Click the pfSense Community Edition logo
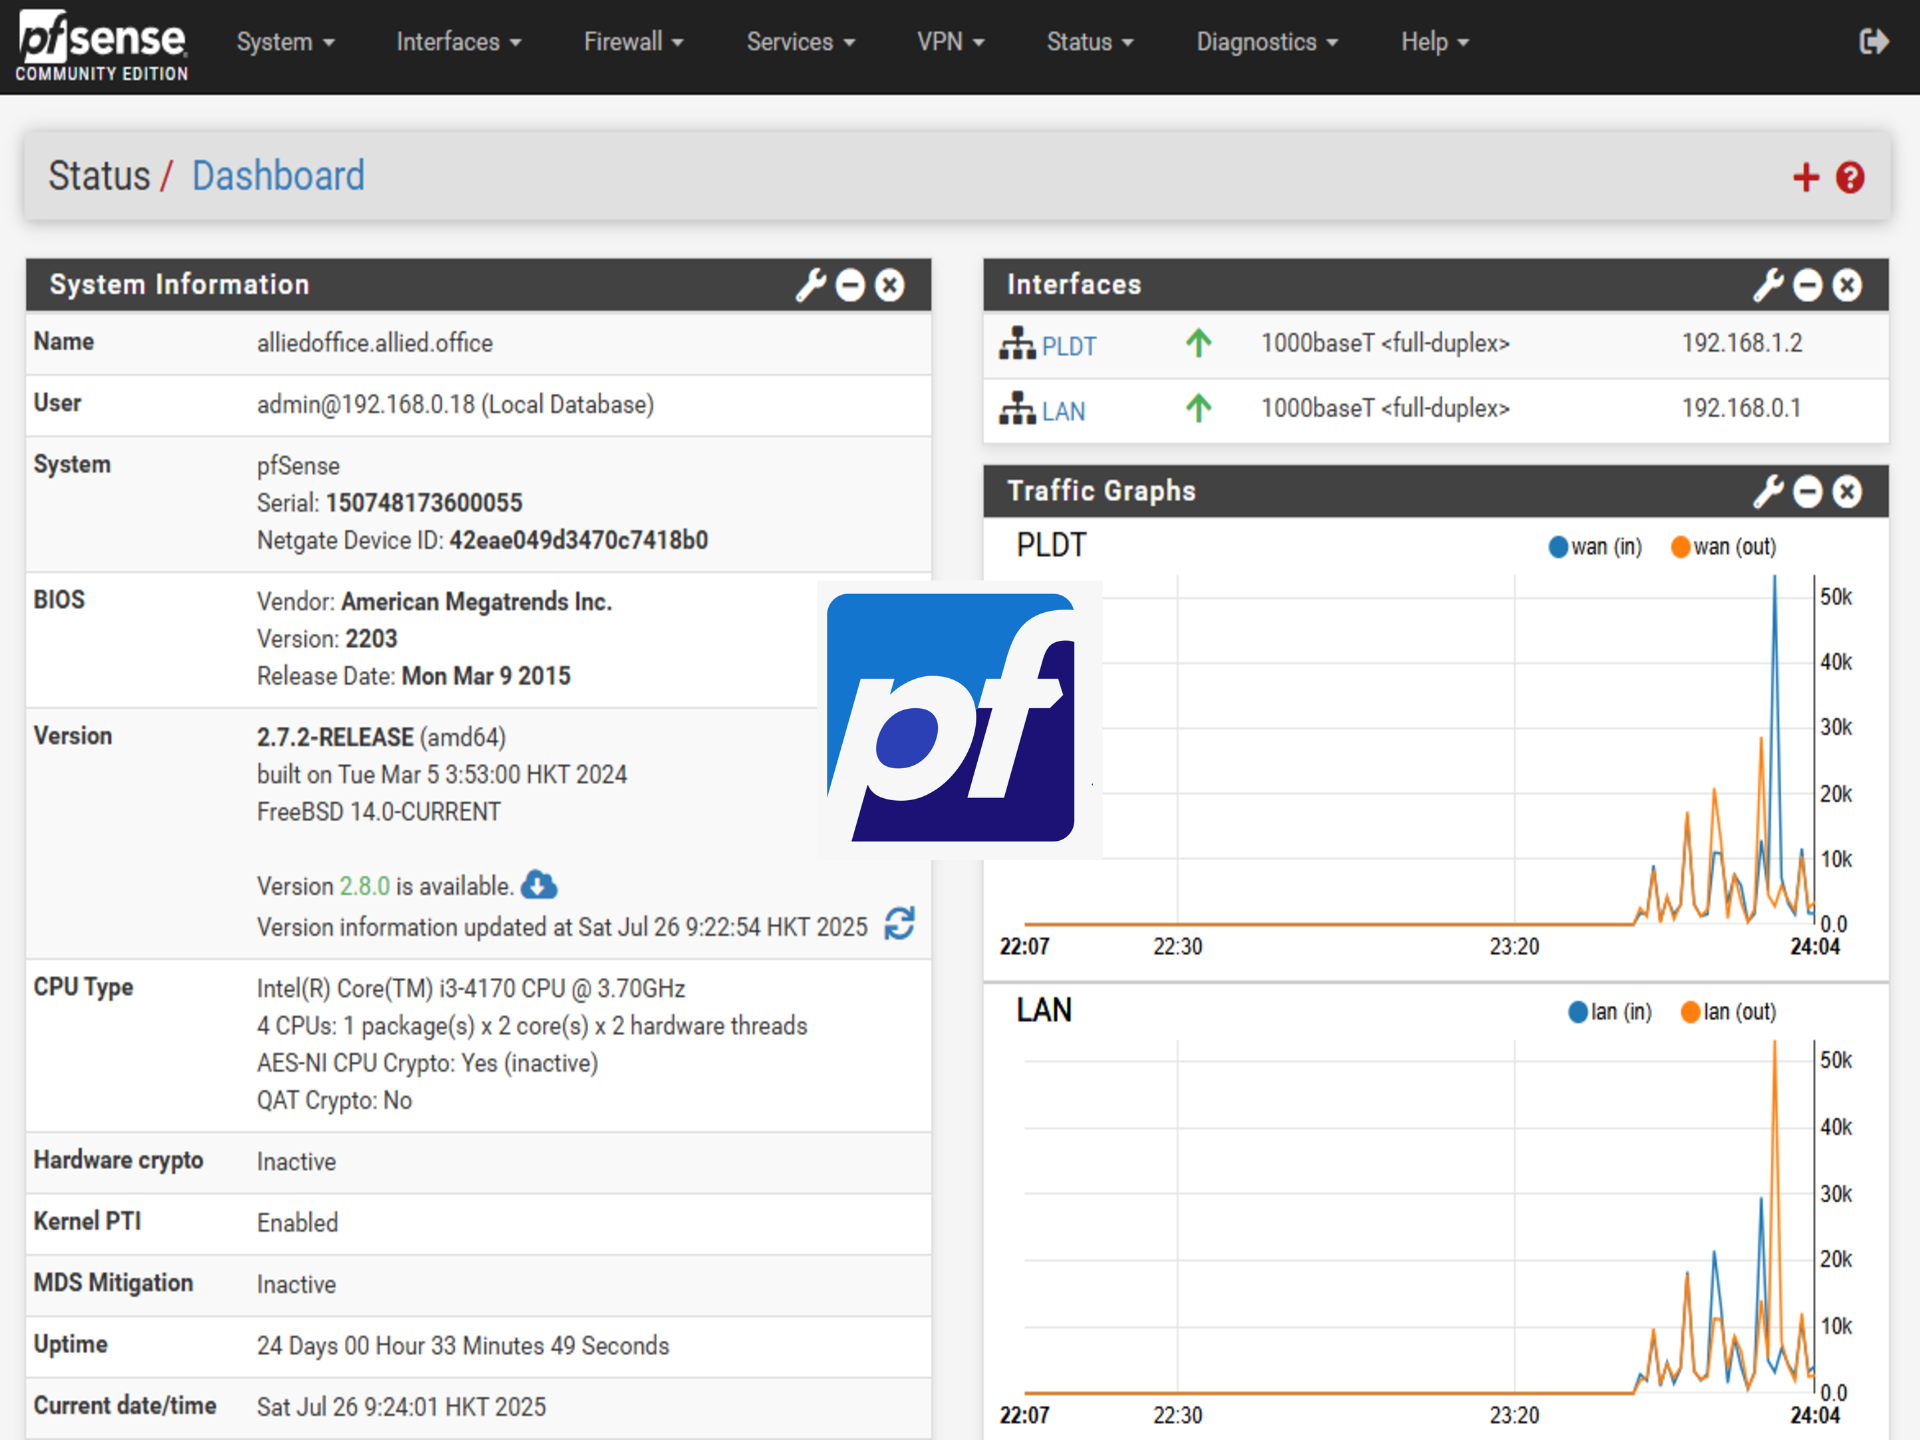Image resolution: width=1920 pixels, height=1440 pixels. pyautogui.click(x=102, y=46)
